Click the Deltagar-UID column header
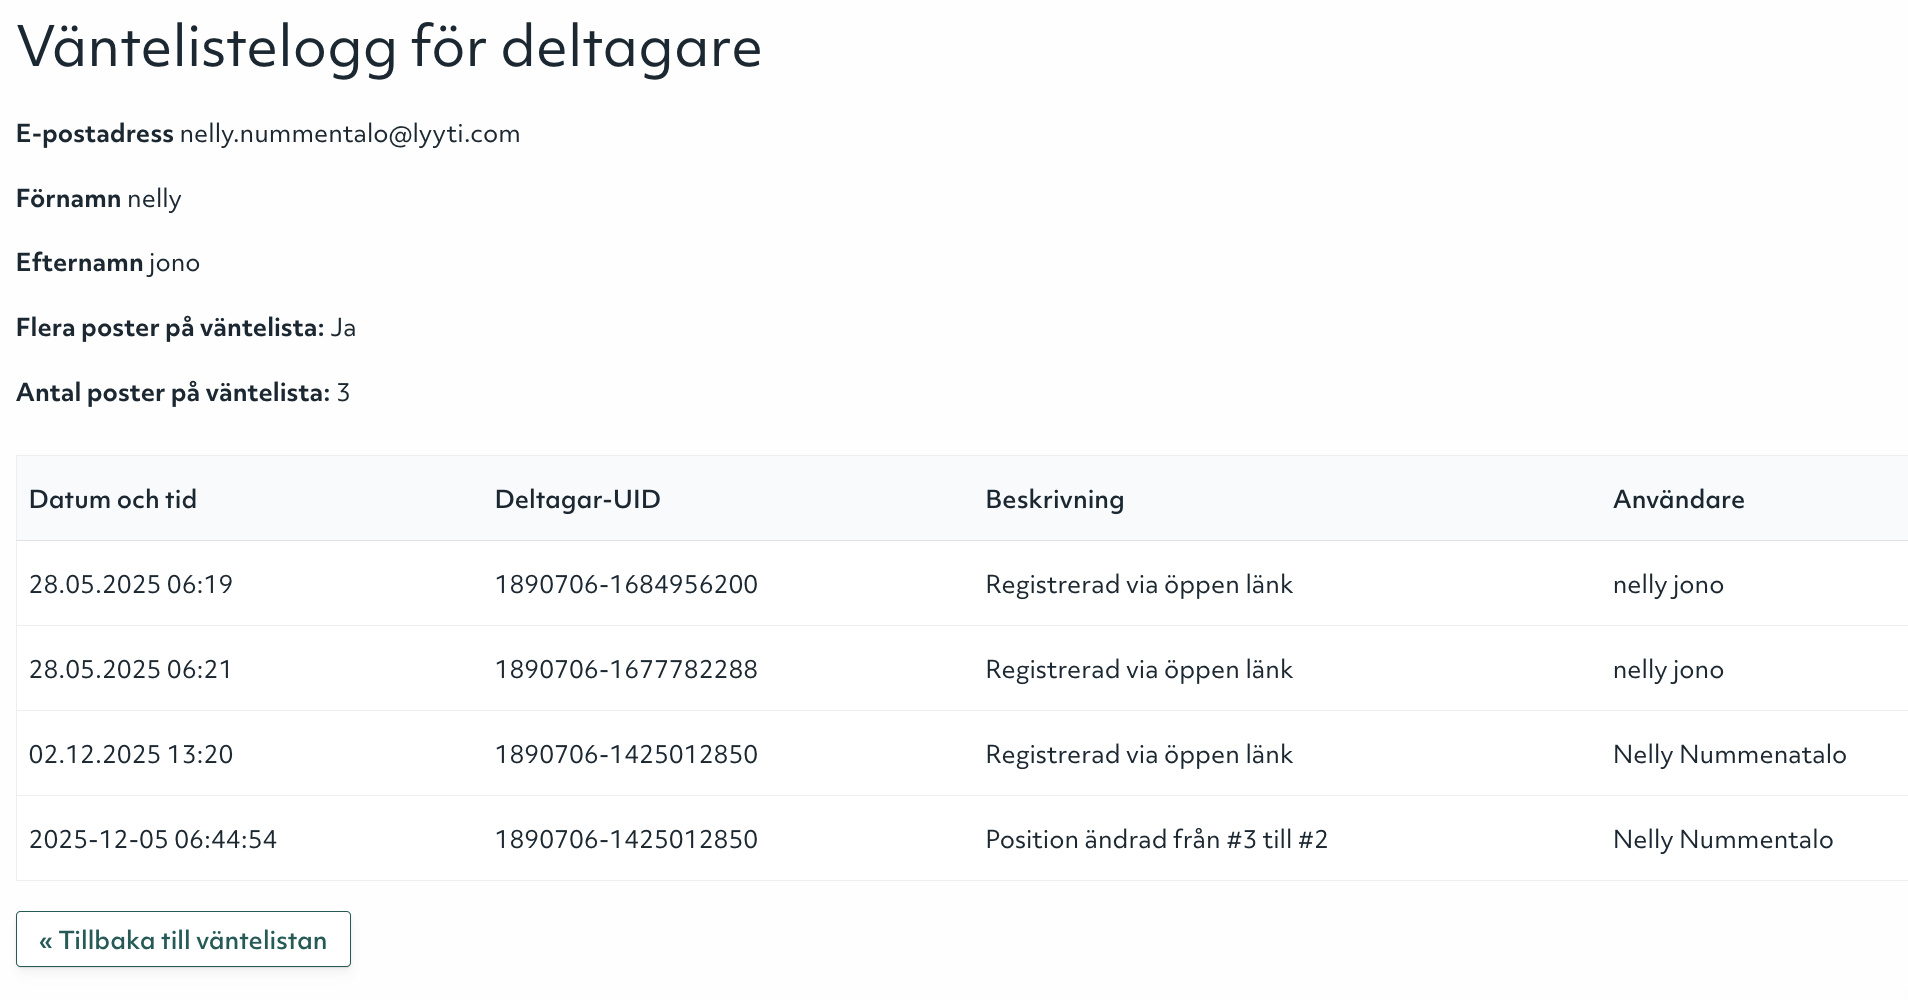 tap(577, 499)
